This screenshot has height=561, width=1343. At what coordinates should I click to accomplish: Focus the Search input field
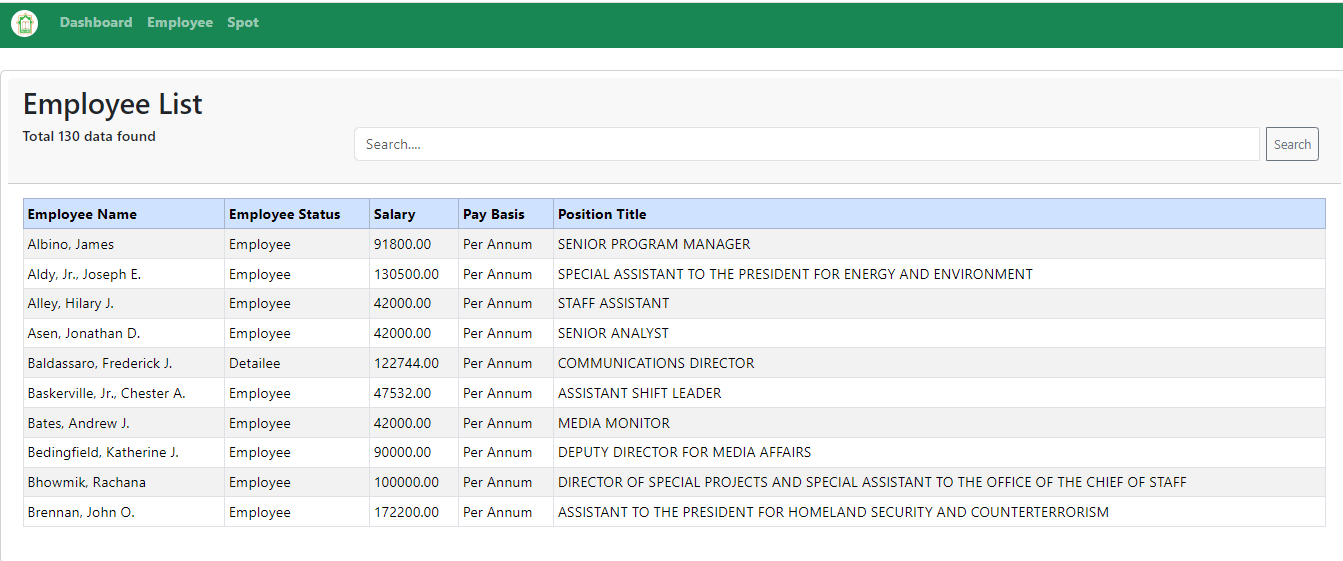tap(806, 144)
